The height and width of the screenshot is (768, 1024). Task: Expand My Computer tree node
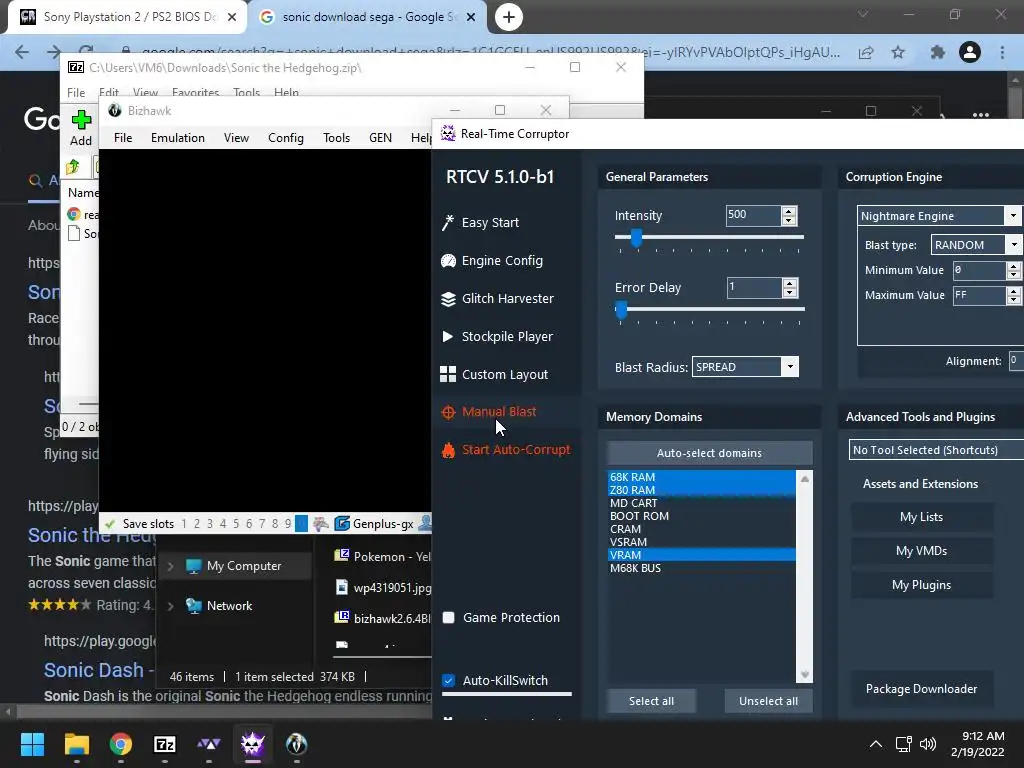pyautogui.click(x=170, y=566)
